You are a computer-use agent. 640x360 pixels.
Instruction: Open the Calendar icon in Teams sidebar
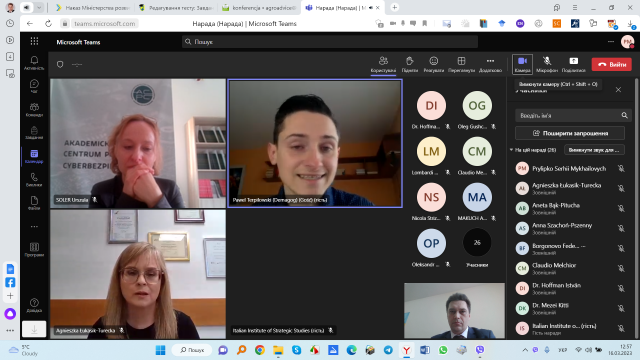coord(34,156)
